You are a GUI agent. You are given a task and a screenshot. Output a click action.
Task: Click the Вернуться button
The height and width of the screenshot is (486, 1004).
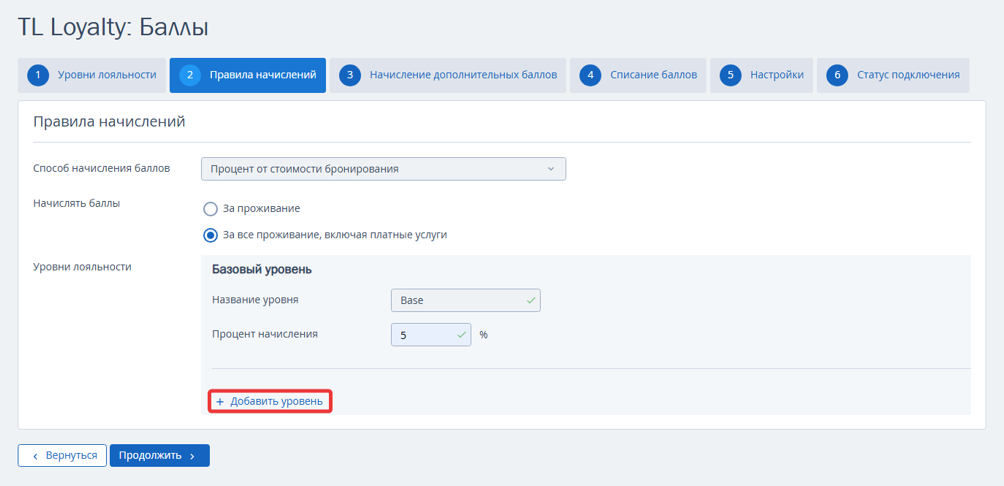(62, 456)
